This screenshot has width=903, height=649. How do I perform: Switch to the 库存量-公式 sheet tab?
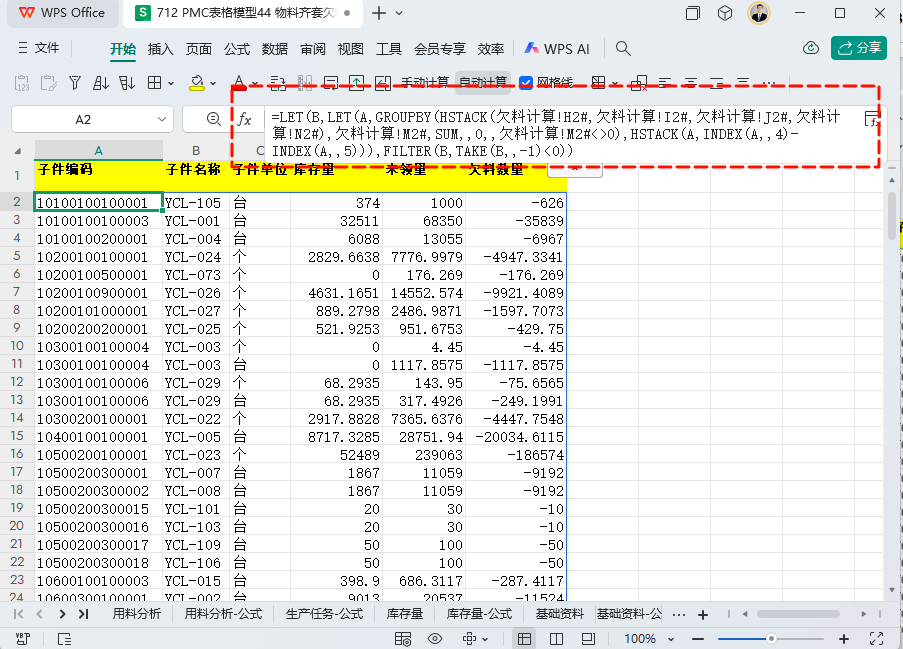click(479, 614)
